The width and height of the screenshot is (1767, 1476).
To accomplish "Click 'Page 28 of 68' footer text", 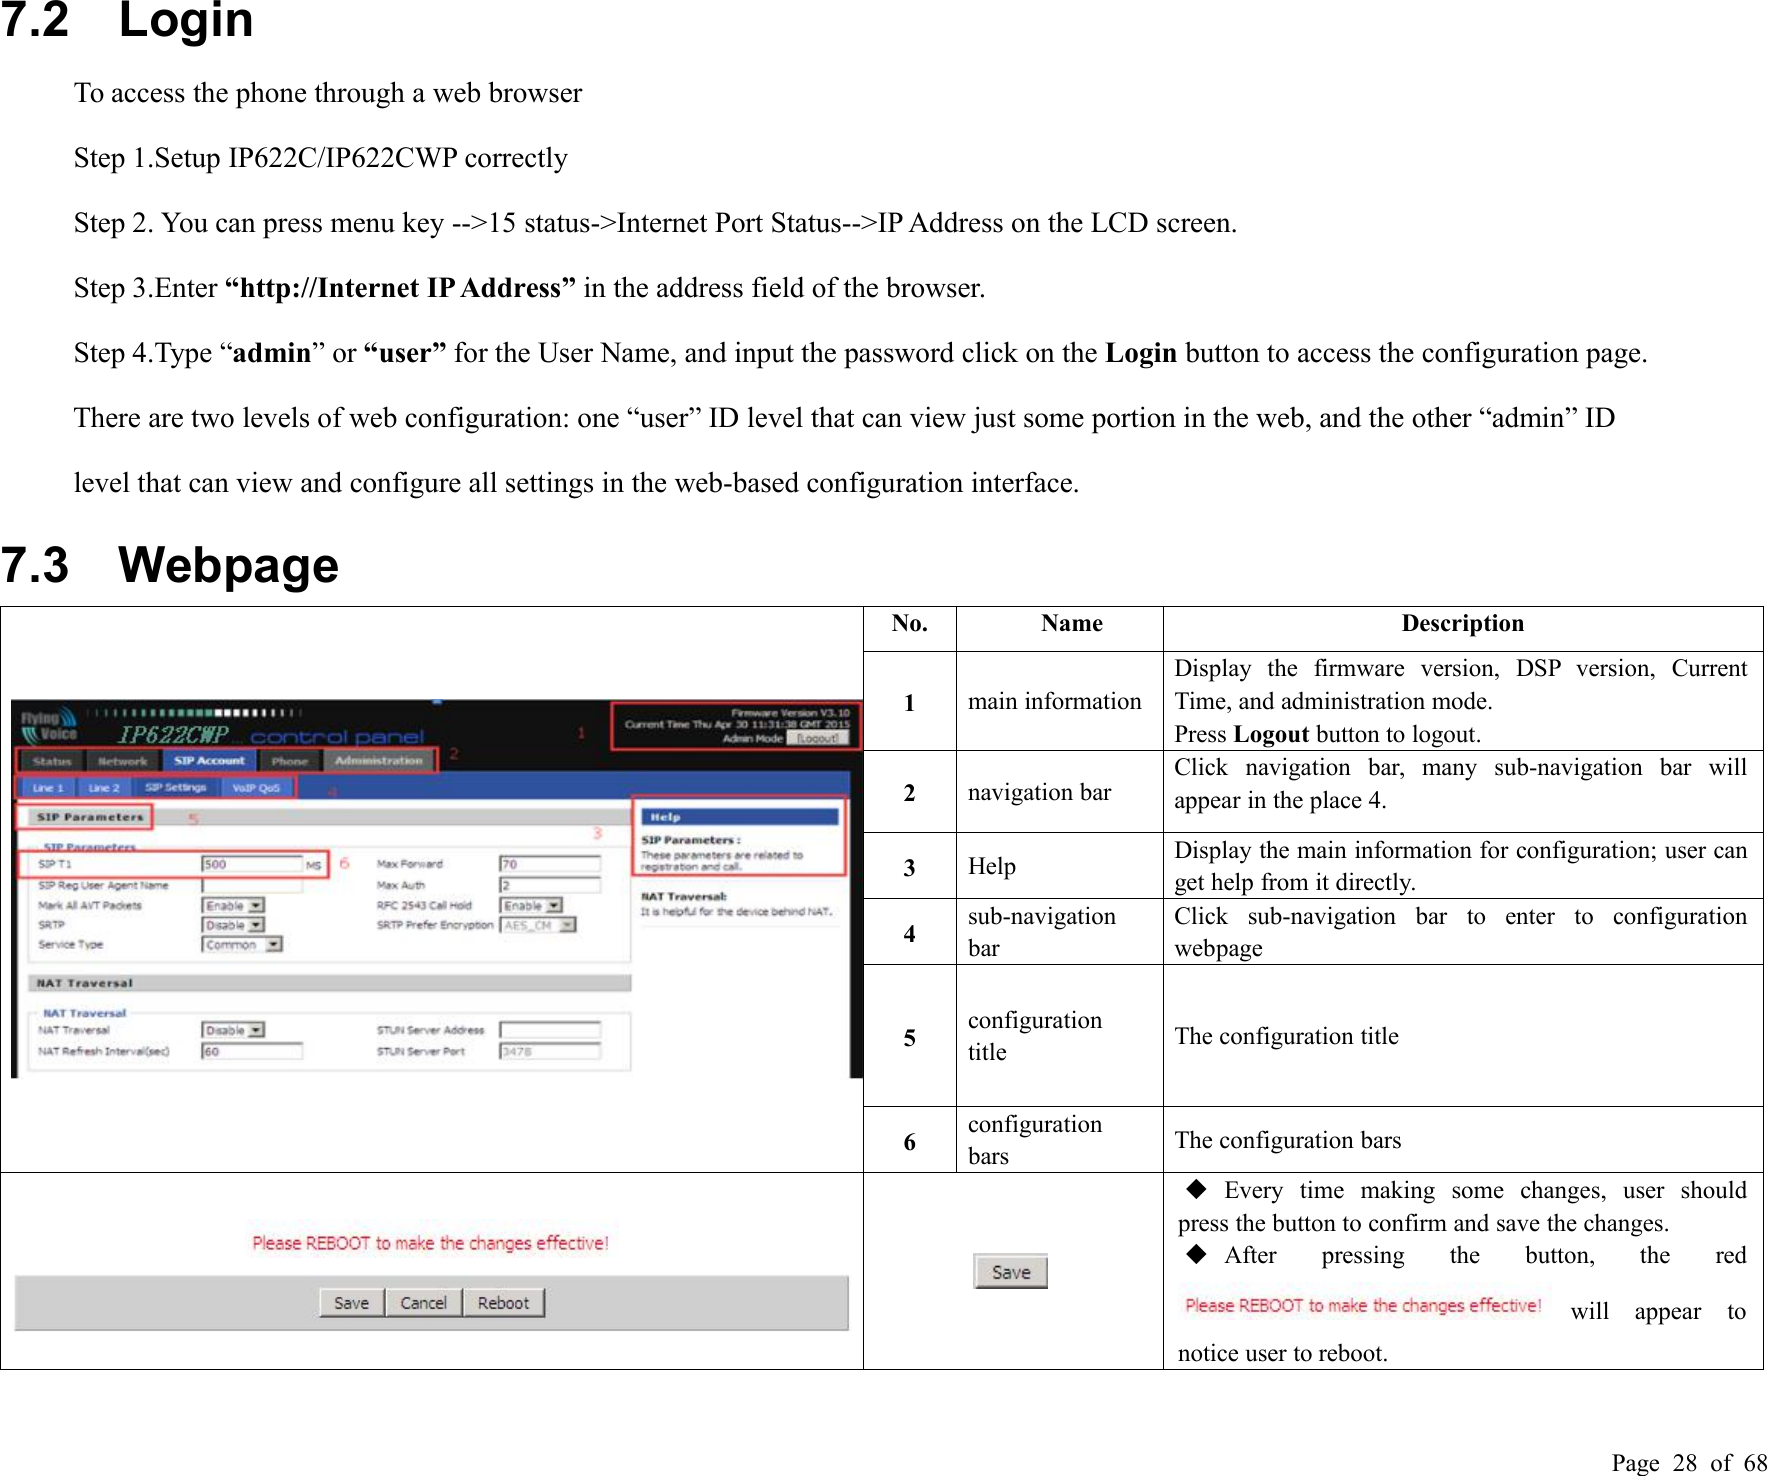I will [1689, 1462].
